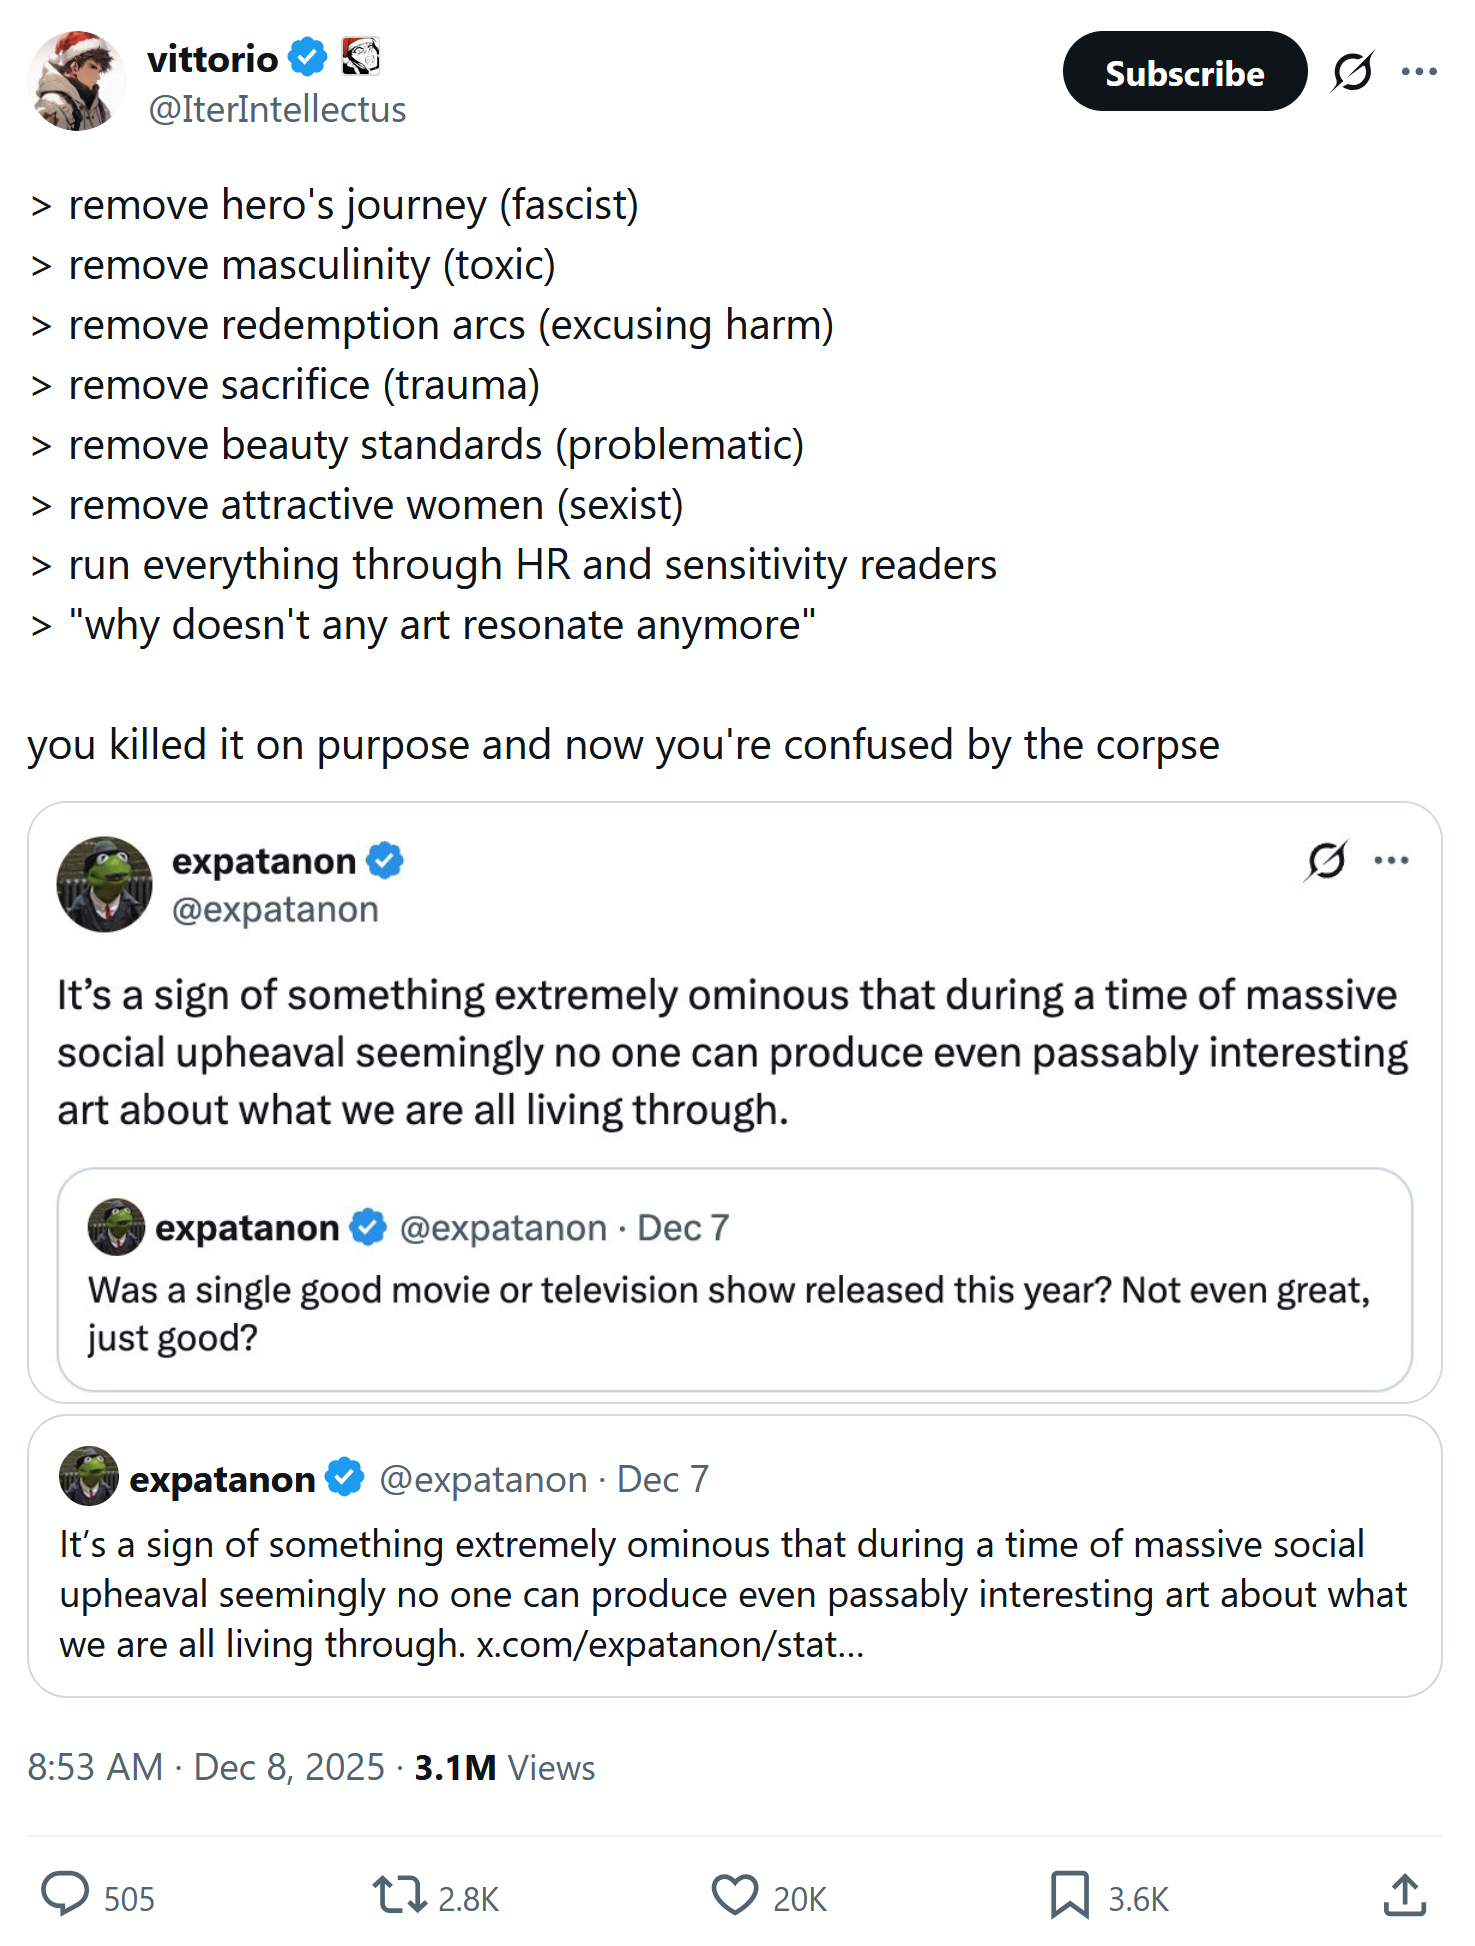Click the @expatanon handle in quoted post
Image resolution: width=1475 pixels, height=1946 pixels.
point(275,910)
